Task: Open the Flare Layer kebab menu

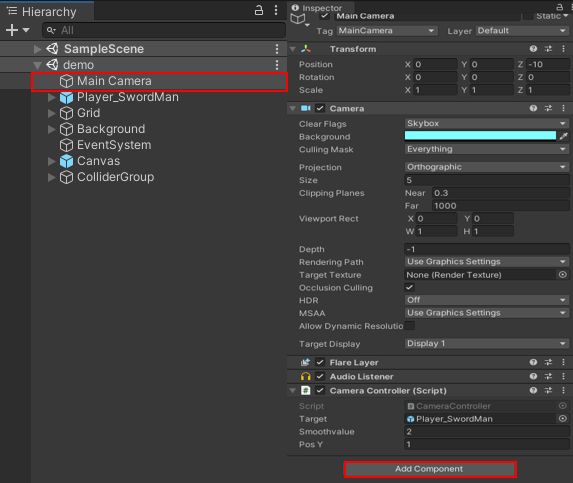Action: point(563,362)
